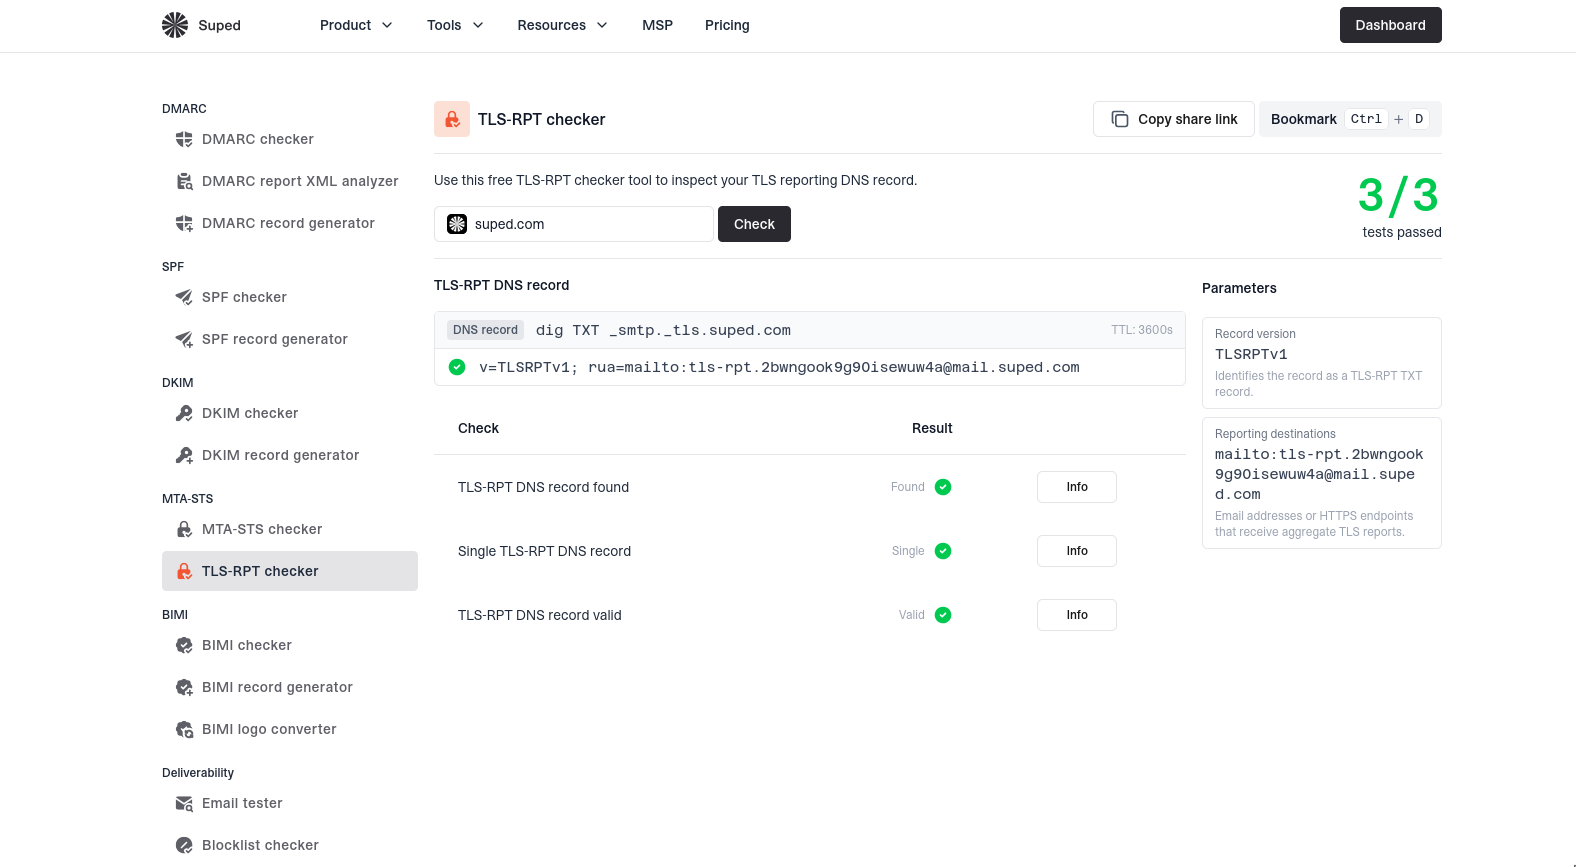This screenshot has width=1576, height=867.
Task: Click the green check beside Found
Action: (943, 487)
